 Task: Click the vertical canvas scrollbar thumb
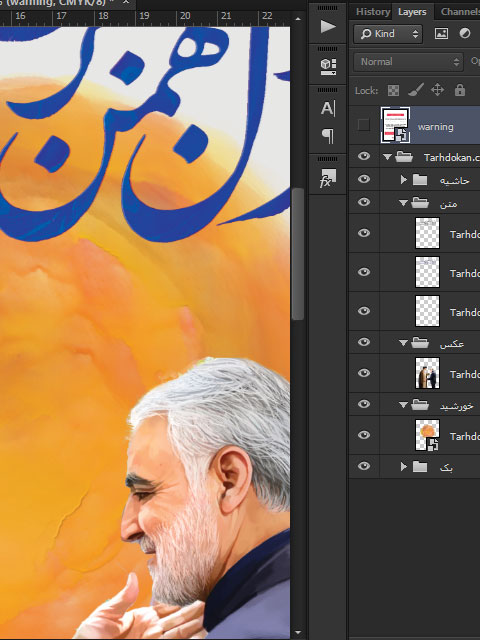[298, 254]
